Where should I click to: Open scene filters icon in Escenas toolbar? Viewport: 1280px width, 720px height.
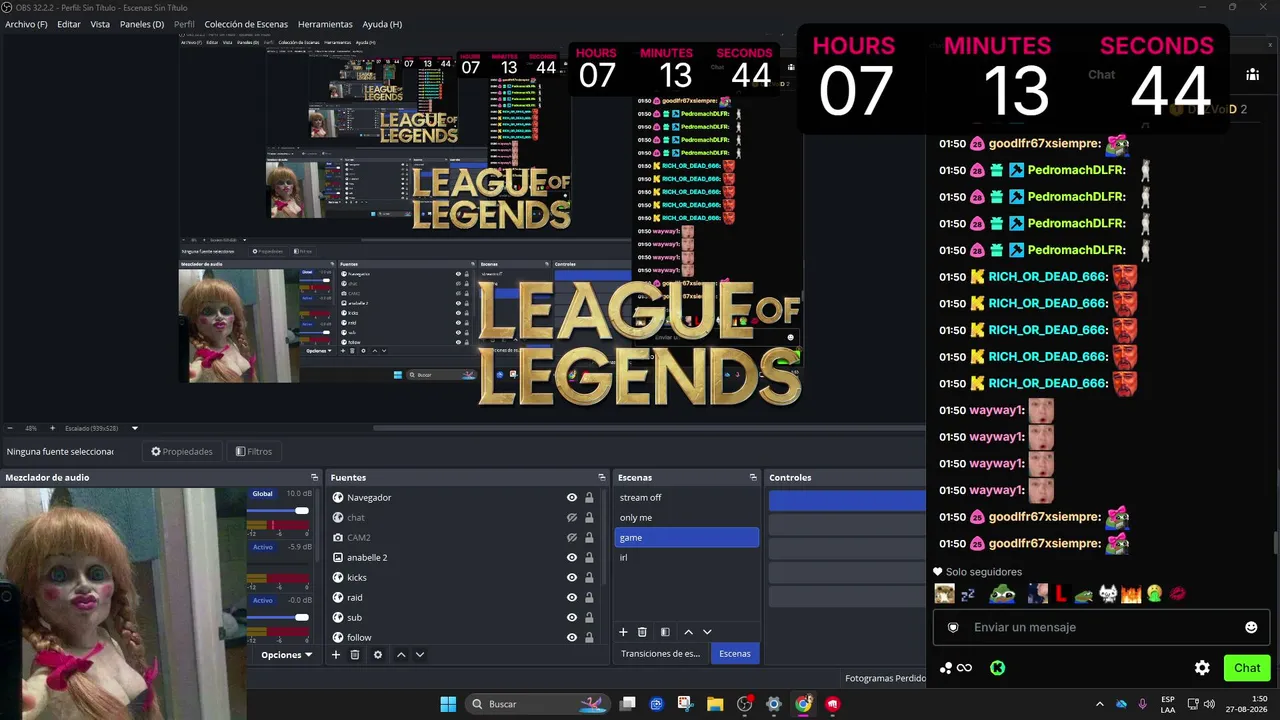[665, 632]
